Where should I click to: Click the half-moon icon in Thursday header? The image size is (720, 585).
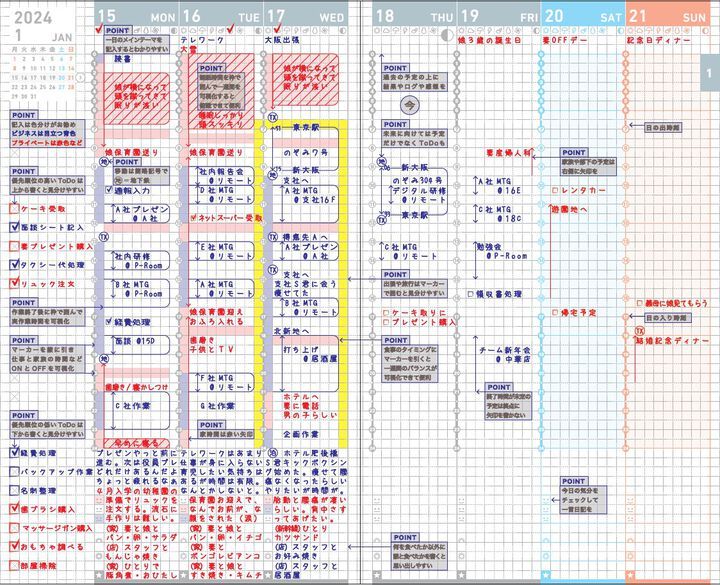click(x=447, y=35)
